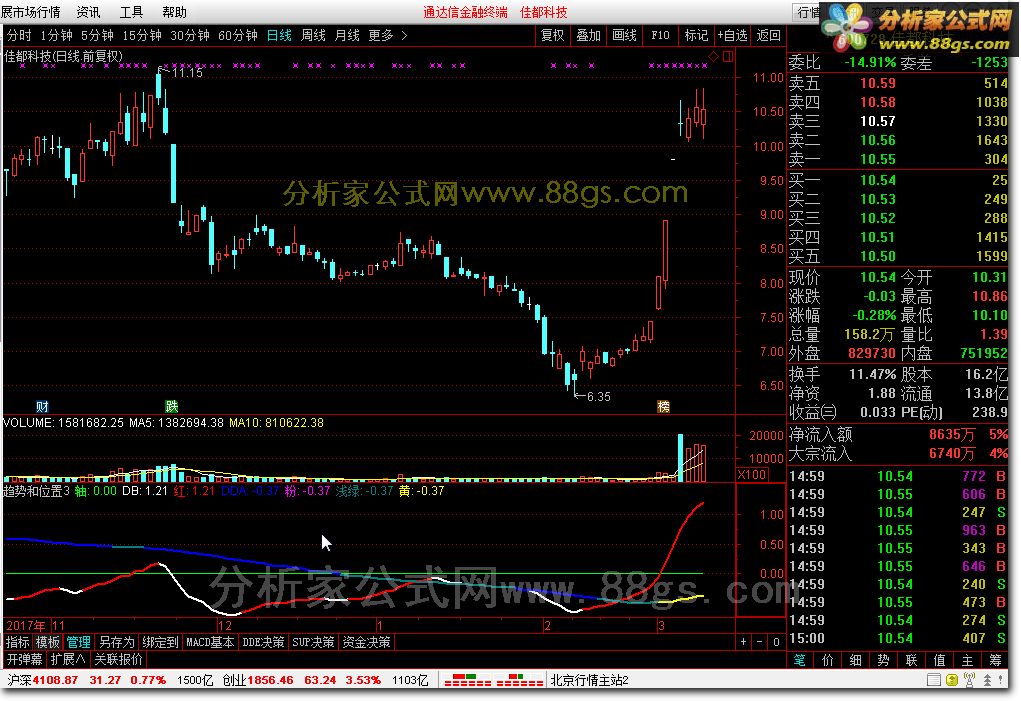This screenshot has height=701, width=1021.
Task: Click the X100 volume scale label
Action: [x=751, y=474]
